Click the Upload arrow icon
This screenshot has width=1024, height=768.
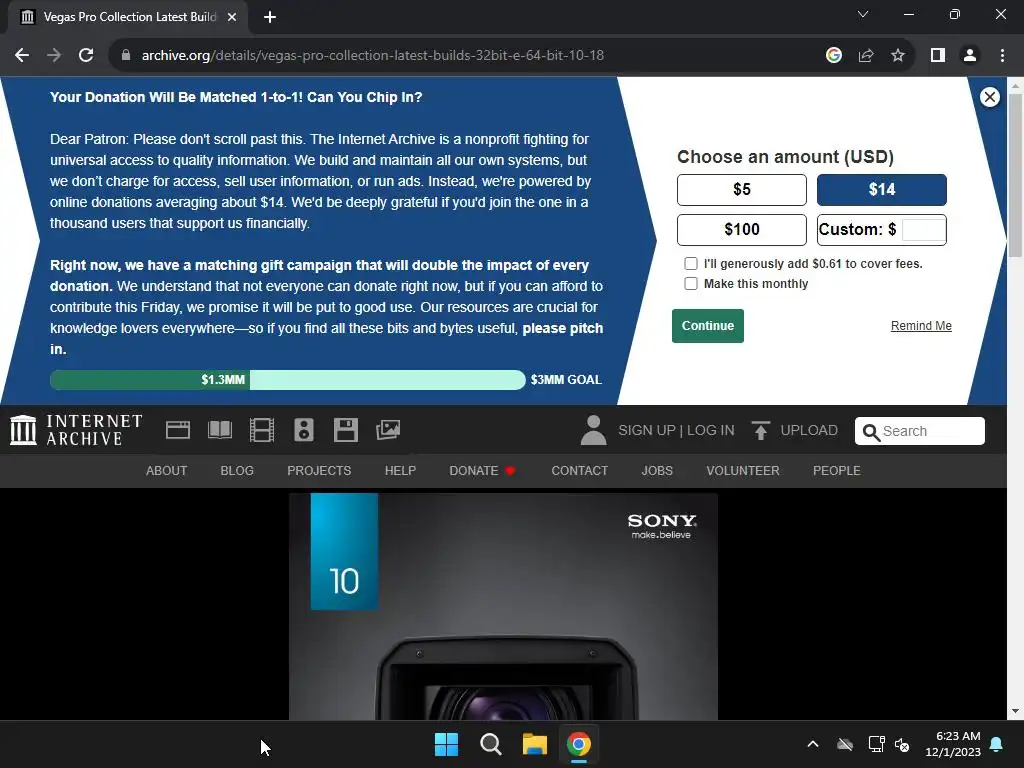coord(760,430)
